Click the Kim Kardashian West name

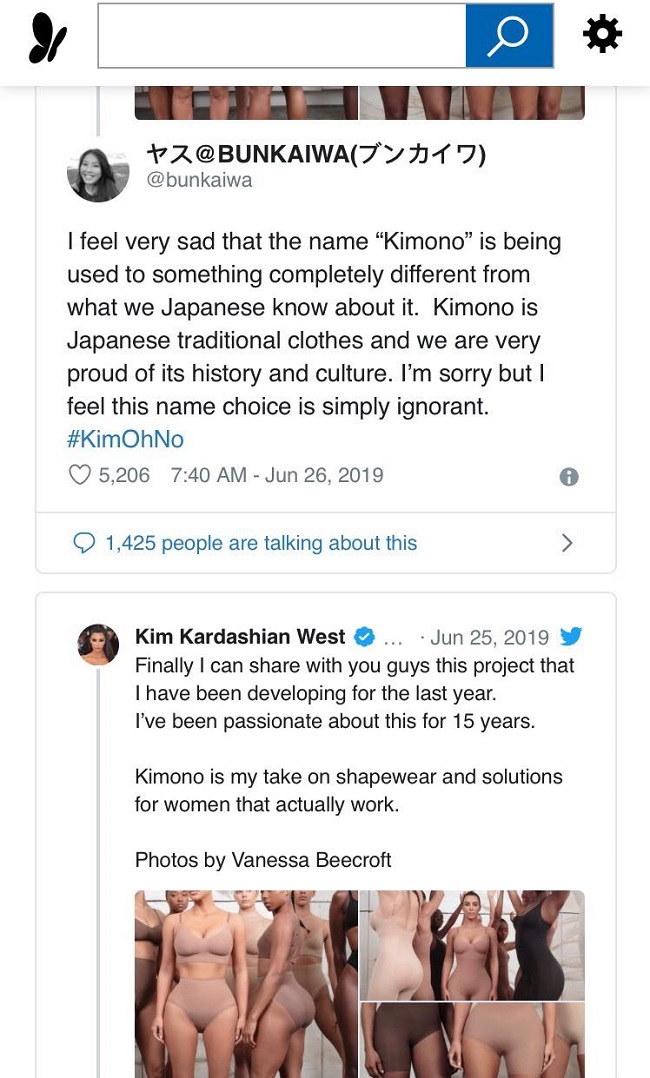click(x=240, y=637)
